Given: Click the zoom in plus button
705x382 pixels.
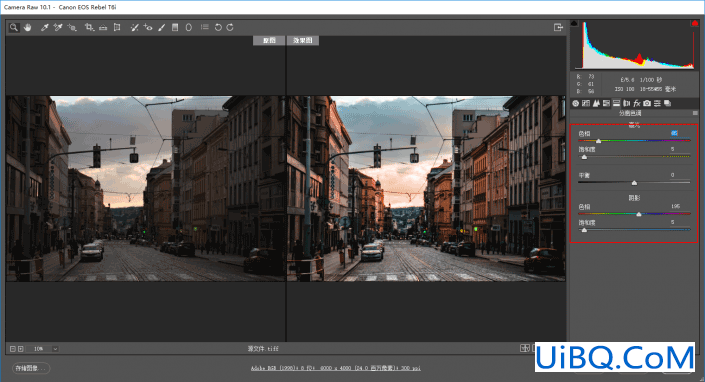Looking at the screenshot, I should pyautogui.click(x=20, y=349).
